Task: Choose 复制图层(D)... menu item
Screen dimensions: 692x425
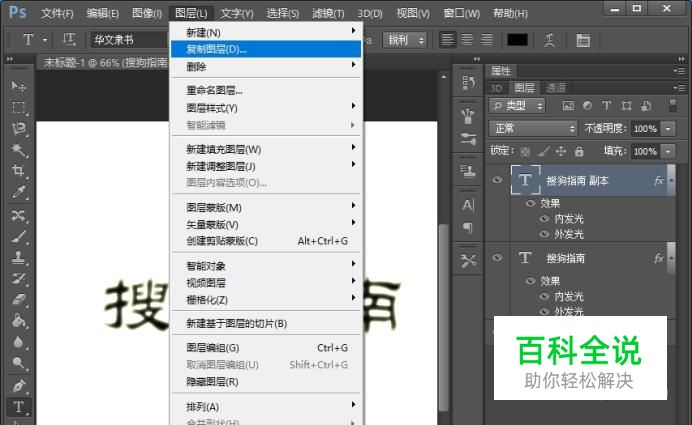Action: pos(266,49)
